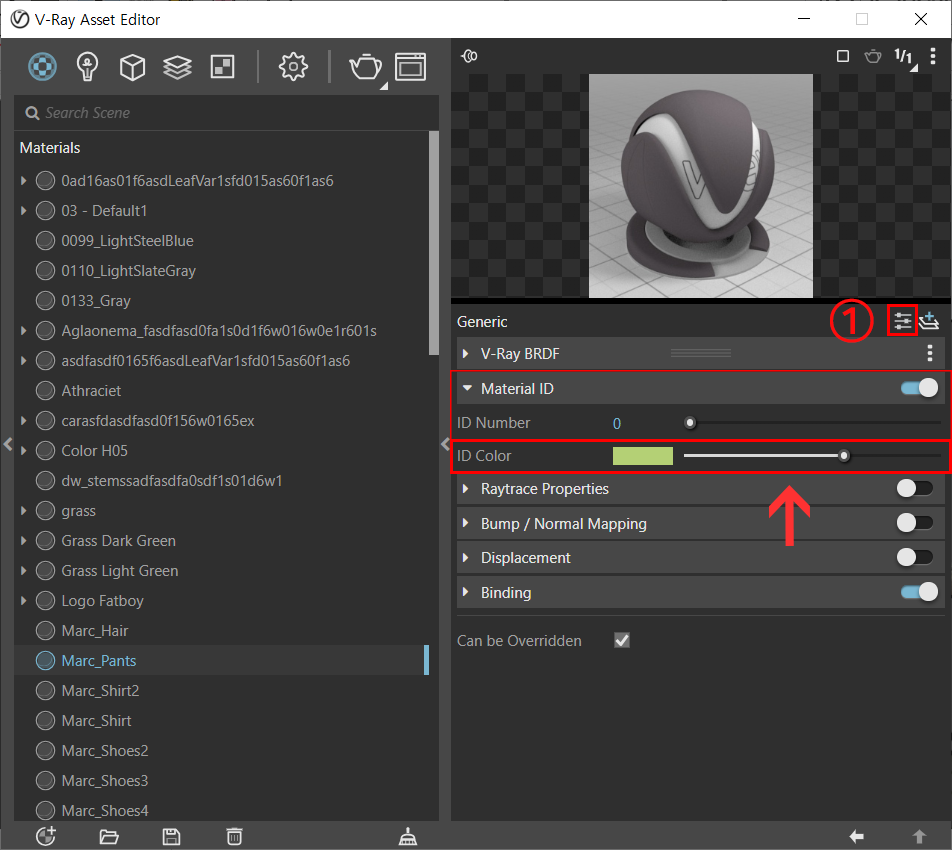The height and width of the screenshot is (850, 952).
Task: Click the save material floppy icon
Action: point(171,837)
